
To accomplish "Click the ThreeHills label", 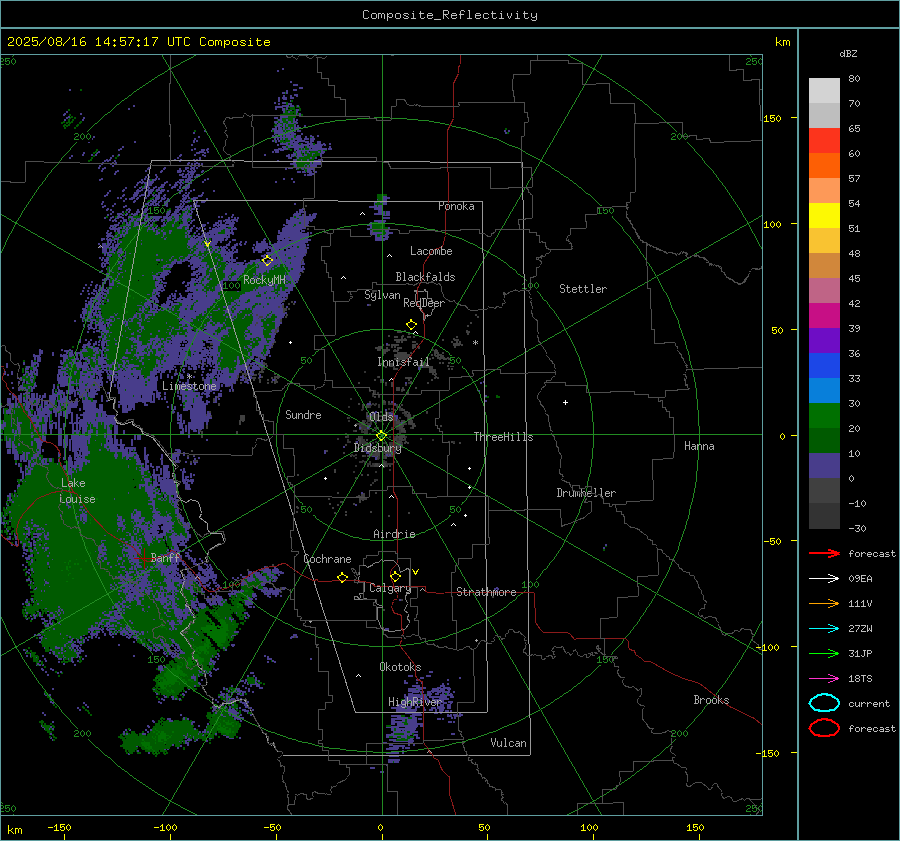I will coord(503,437).
